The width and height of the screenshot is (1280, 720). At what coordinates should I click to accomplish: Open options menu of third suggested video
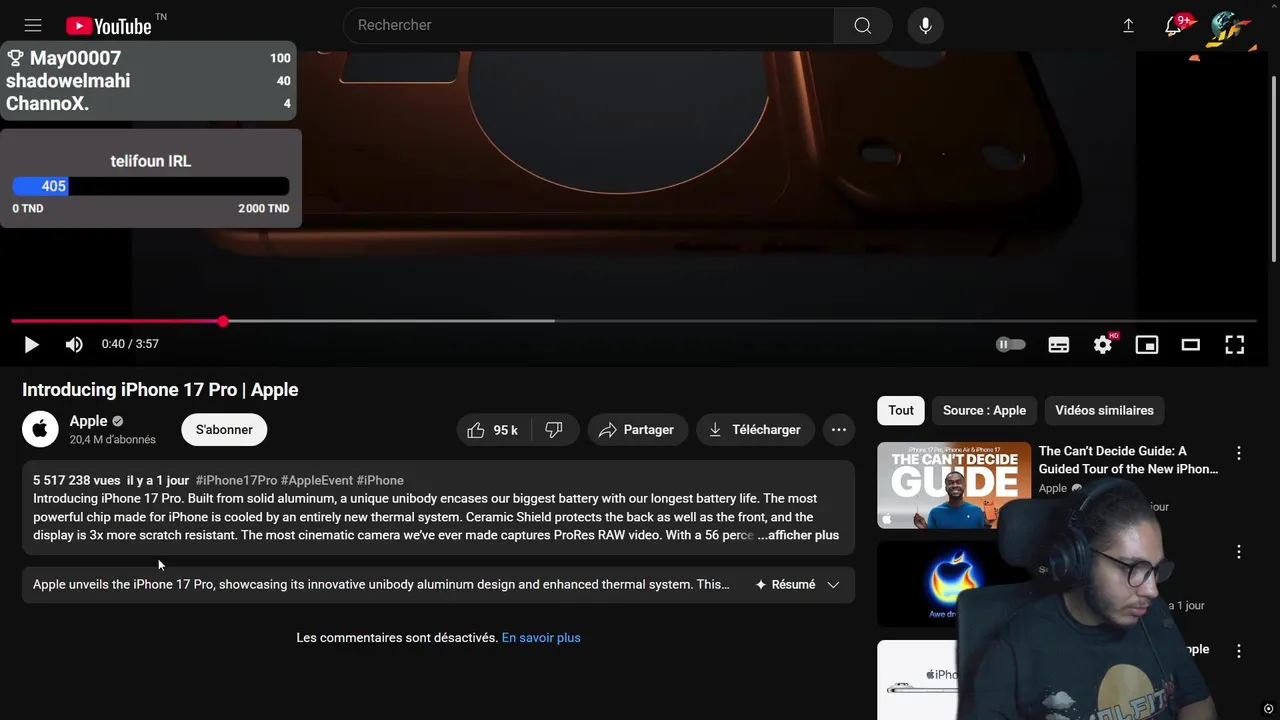1239,651
